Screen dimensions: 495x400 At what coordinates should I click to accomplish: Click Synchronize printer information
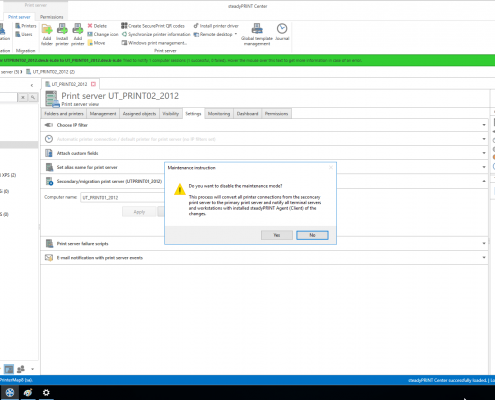coord(156,34)
